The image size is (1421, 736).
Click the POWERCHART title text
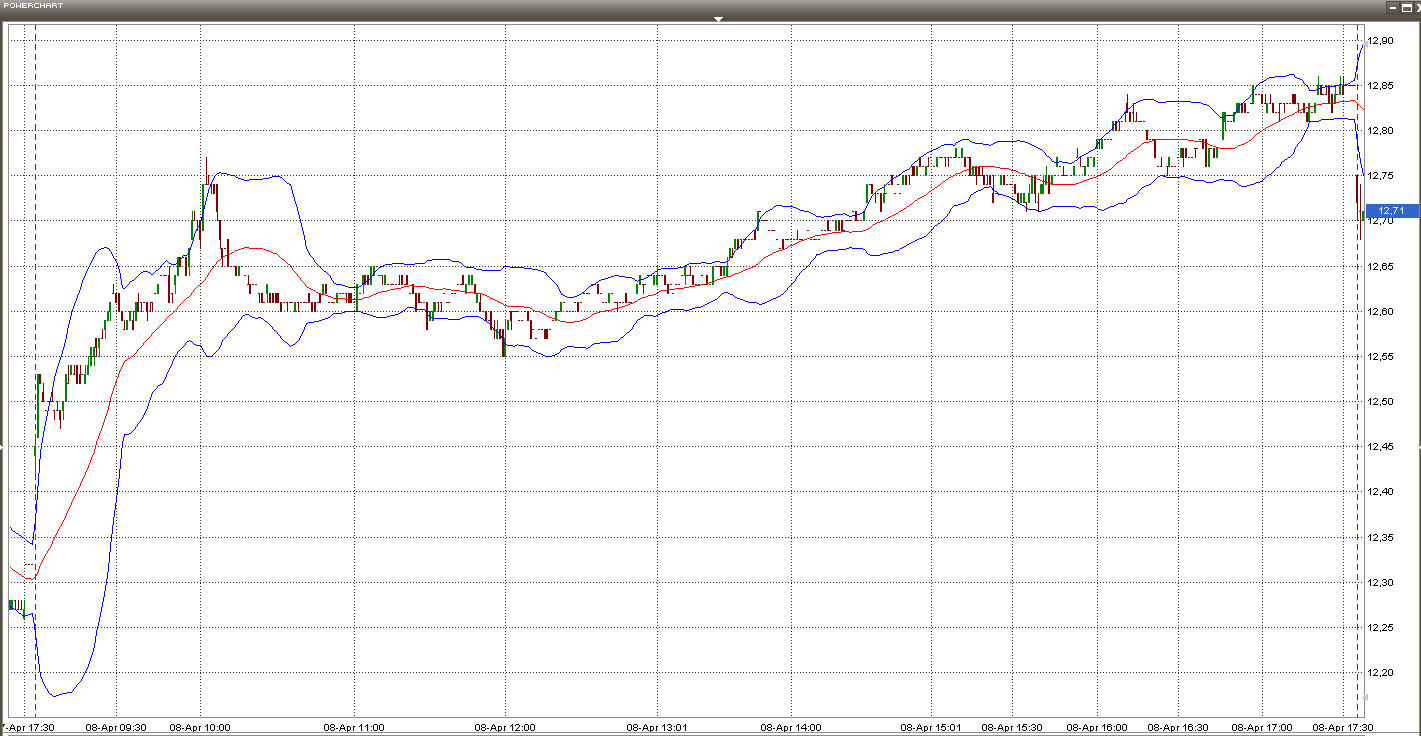click(x=33, y=6)
